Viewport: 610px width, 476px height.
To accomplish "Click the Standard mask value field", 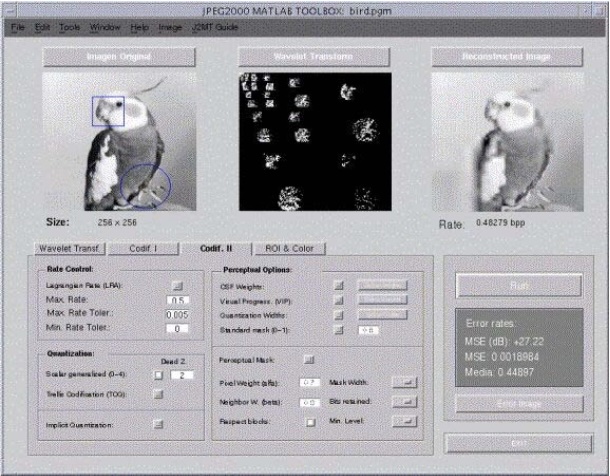I will coord(368,330).
